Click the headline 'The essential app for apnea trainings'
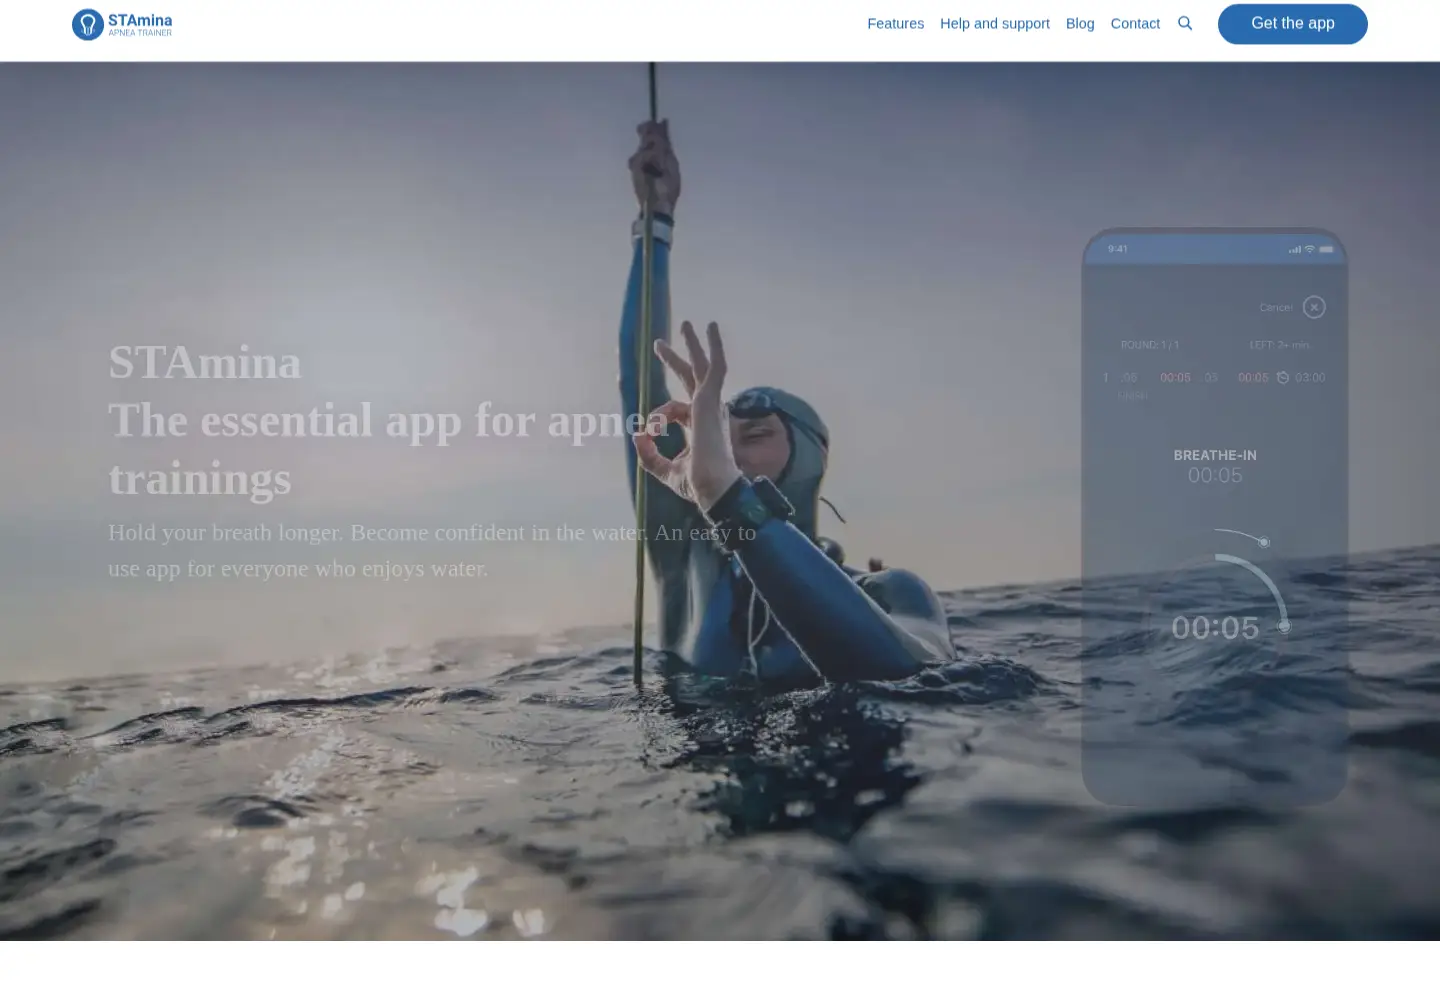 389,450
